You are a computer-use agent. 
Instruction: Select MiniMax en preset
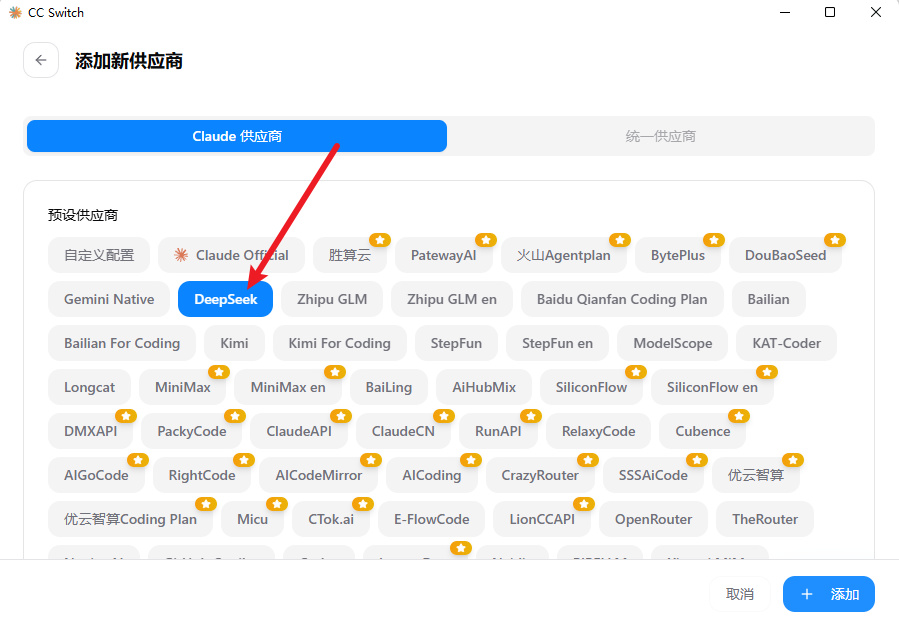pyautogui.click(x=288, y=388)
